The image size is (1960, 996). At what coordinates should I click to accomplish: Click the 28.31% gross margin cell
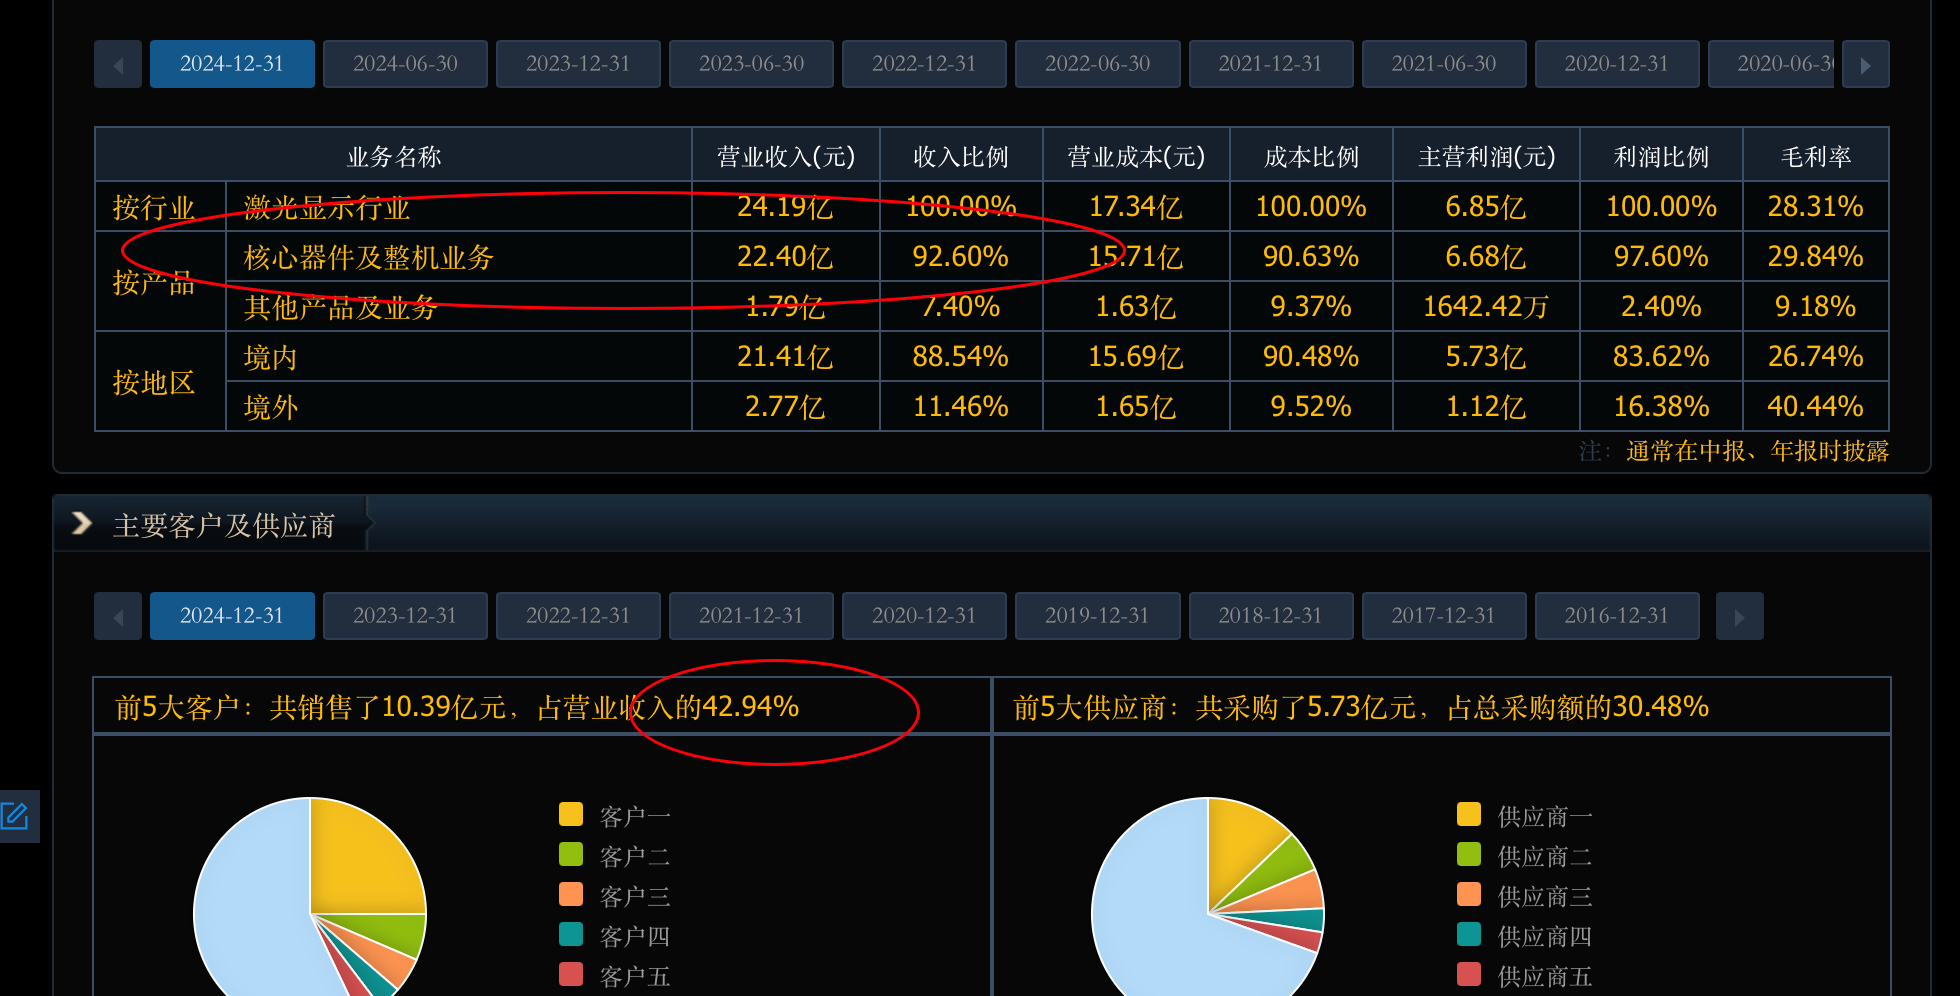pos(1816,207)
